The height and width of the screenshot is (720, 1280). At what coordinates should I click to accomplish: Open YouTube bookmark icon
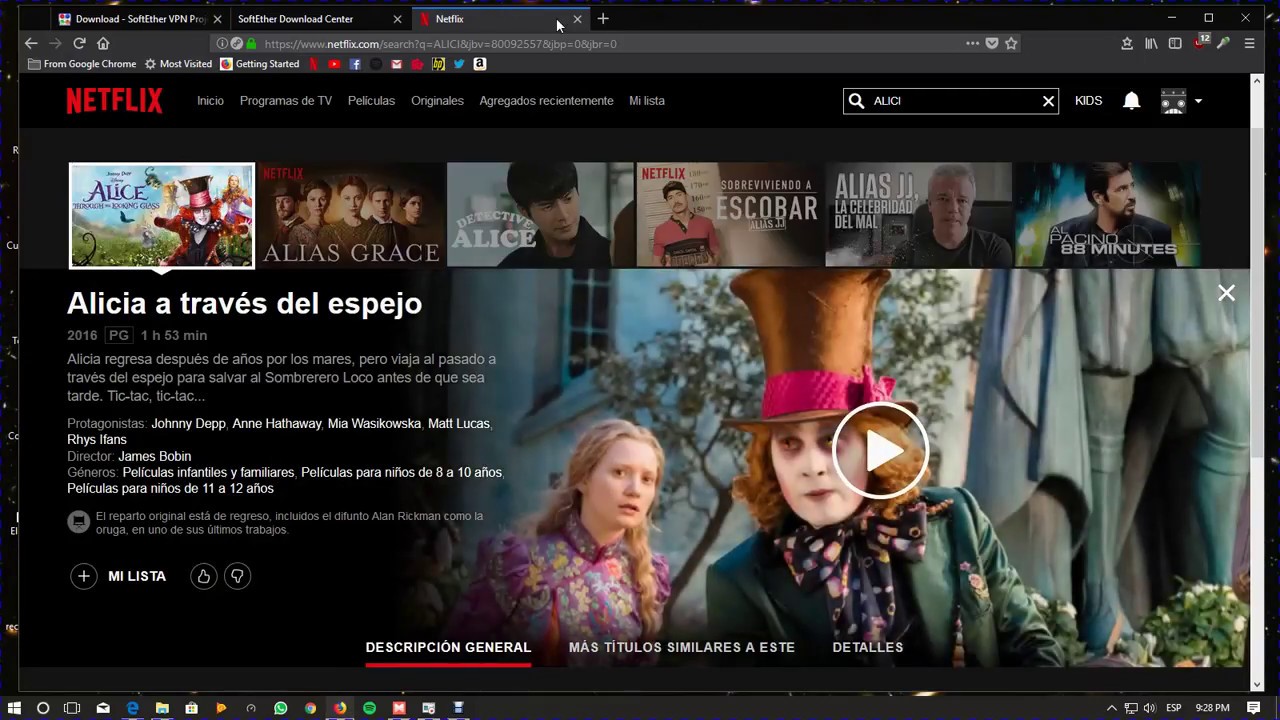tap(334, 64)
